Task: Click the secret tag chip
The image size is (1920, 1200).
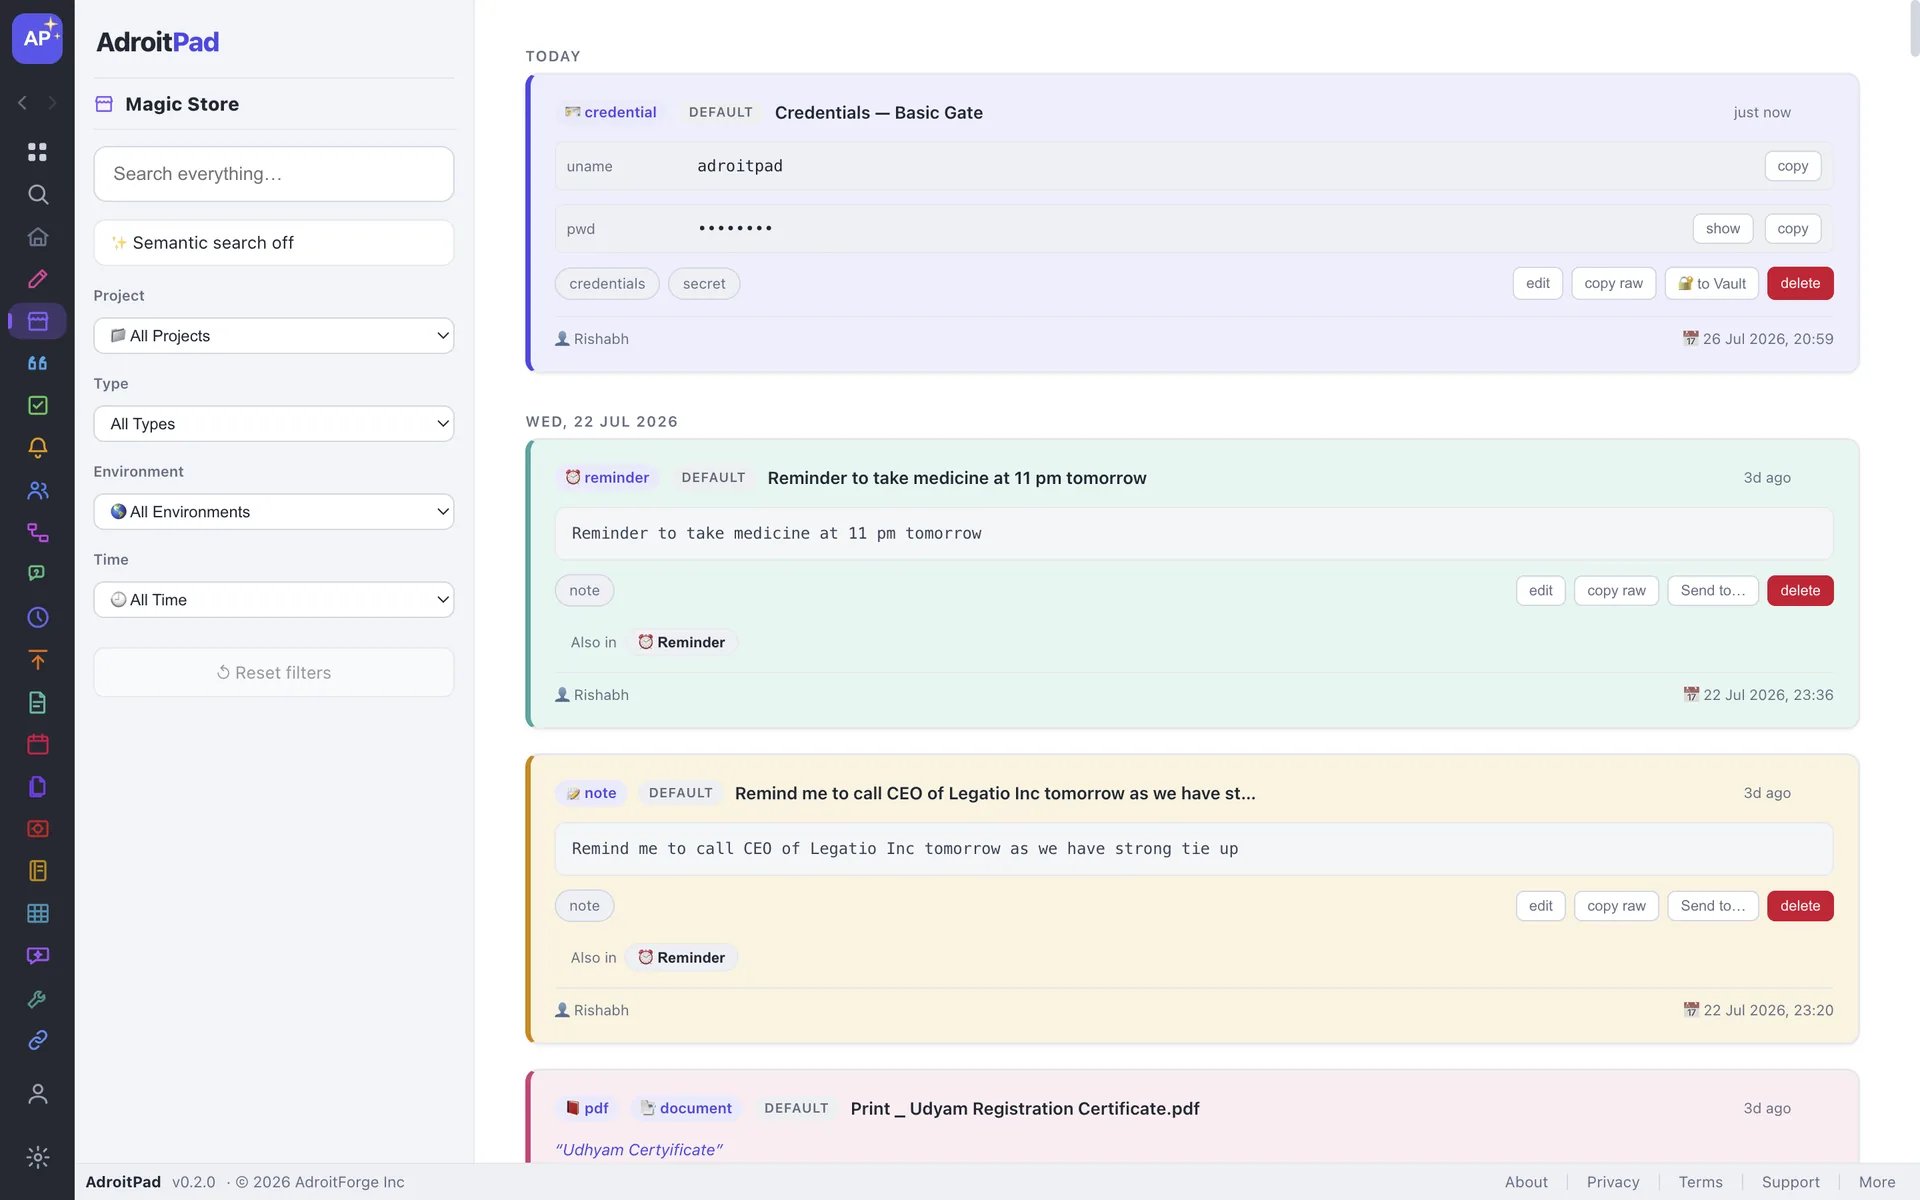Action: point(704,284)
